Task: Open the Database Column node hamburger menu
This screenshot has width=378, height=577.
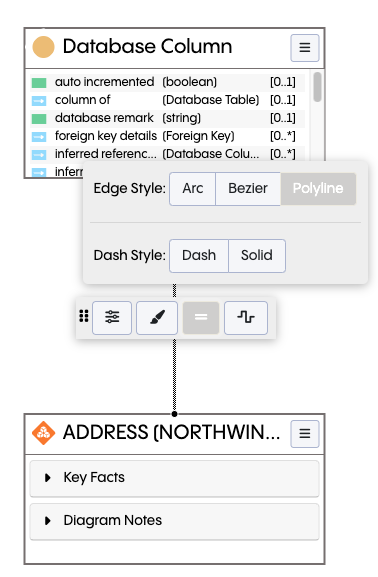Action: tap(304, 48)
